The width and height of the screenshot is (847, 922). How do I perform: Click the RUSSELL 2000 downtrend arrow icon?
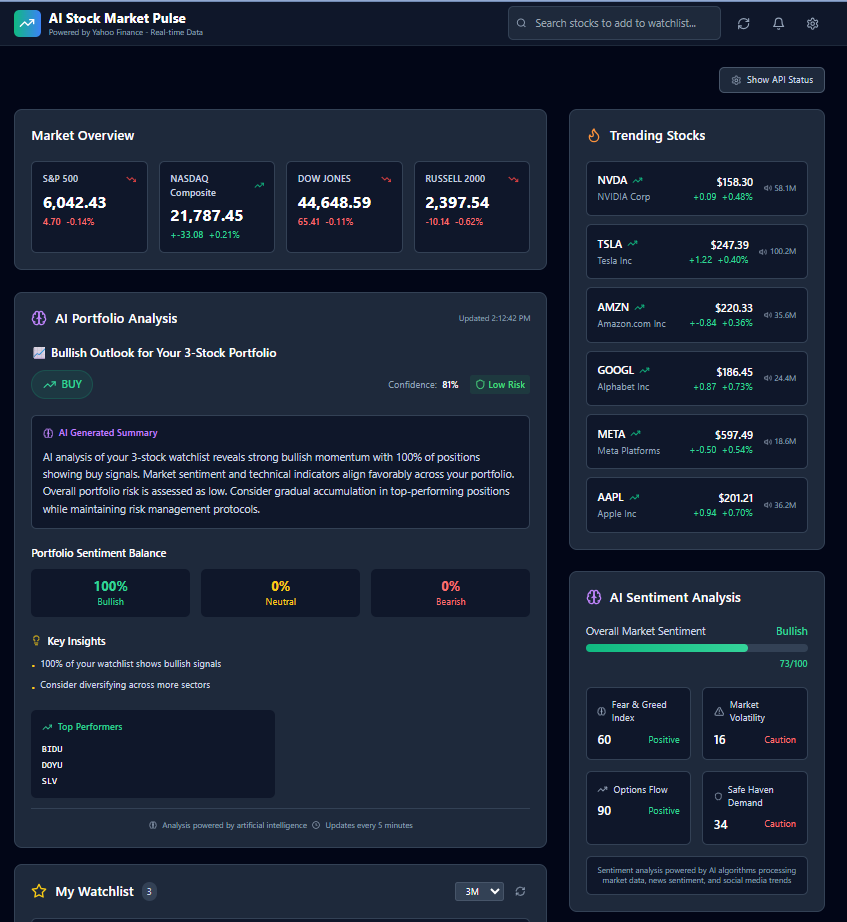(513, 179)
